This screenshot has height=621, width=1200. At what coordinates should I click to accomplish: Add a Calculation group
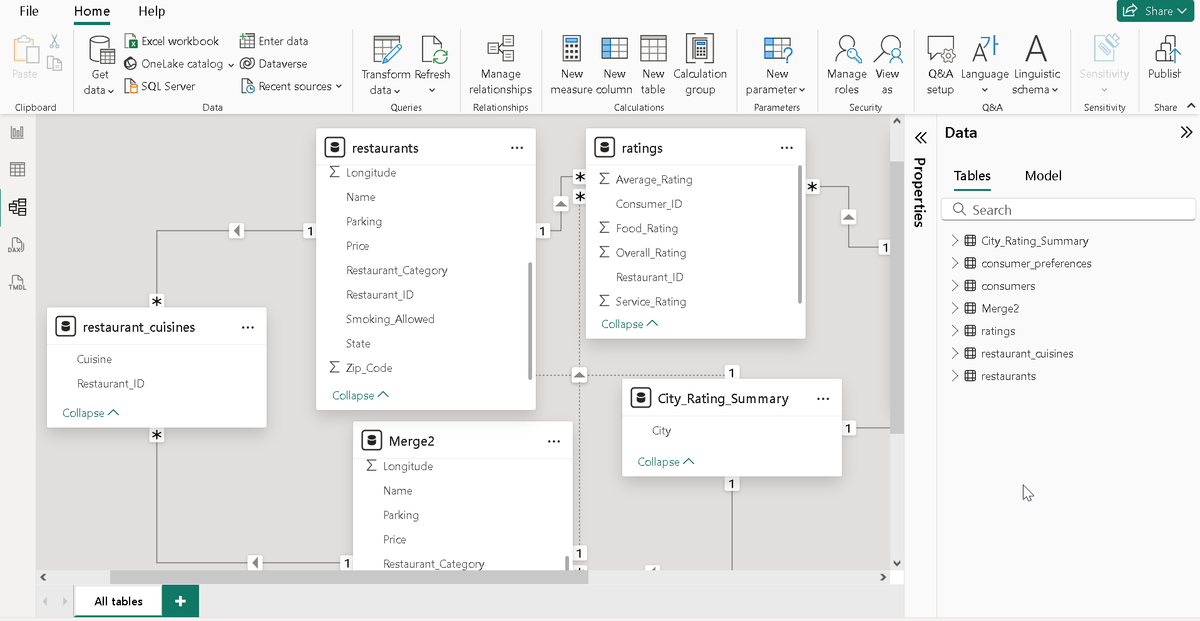coord(700,65)
